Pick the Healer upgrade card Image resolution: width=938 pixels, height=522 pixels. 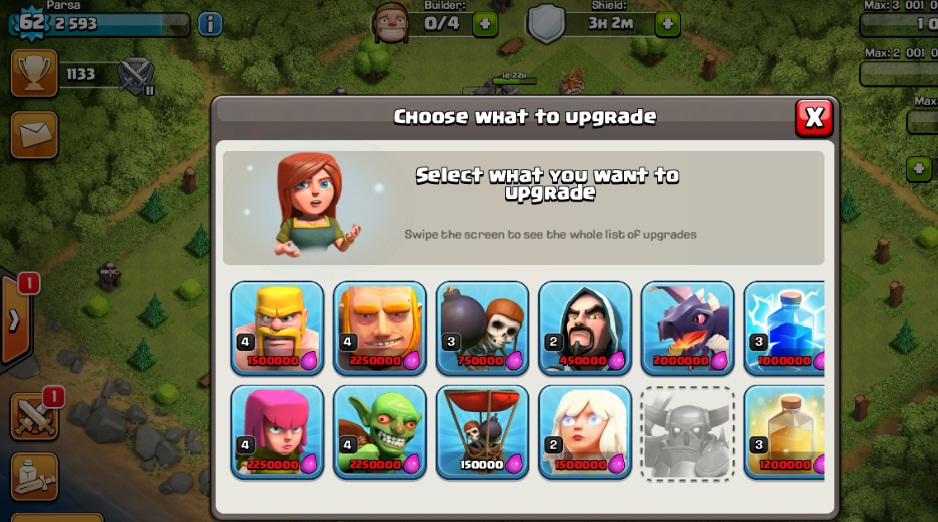coord(584,432)
